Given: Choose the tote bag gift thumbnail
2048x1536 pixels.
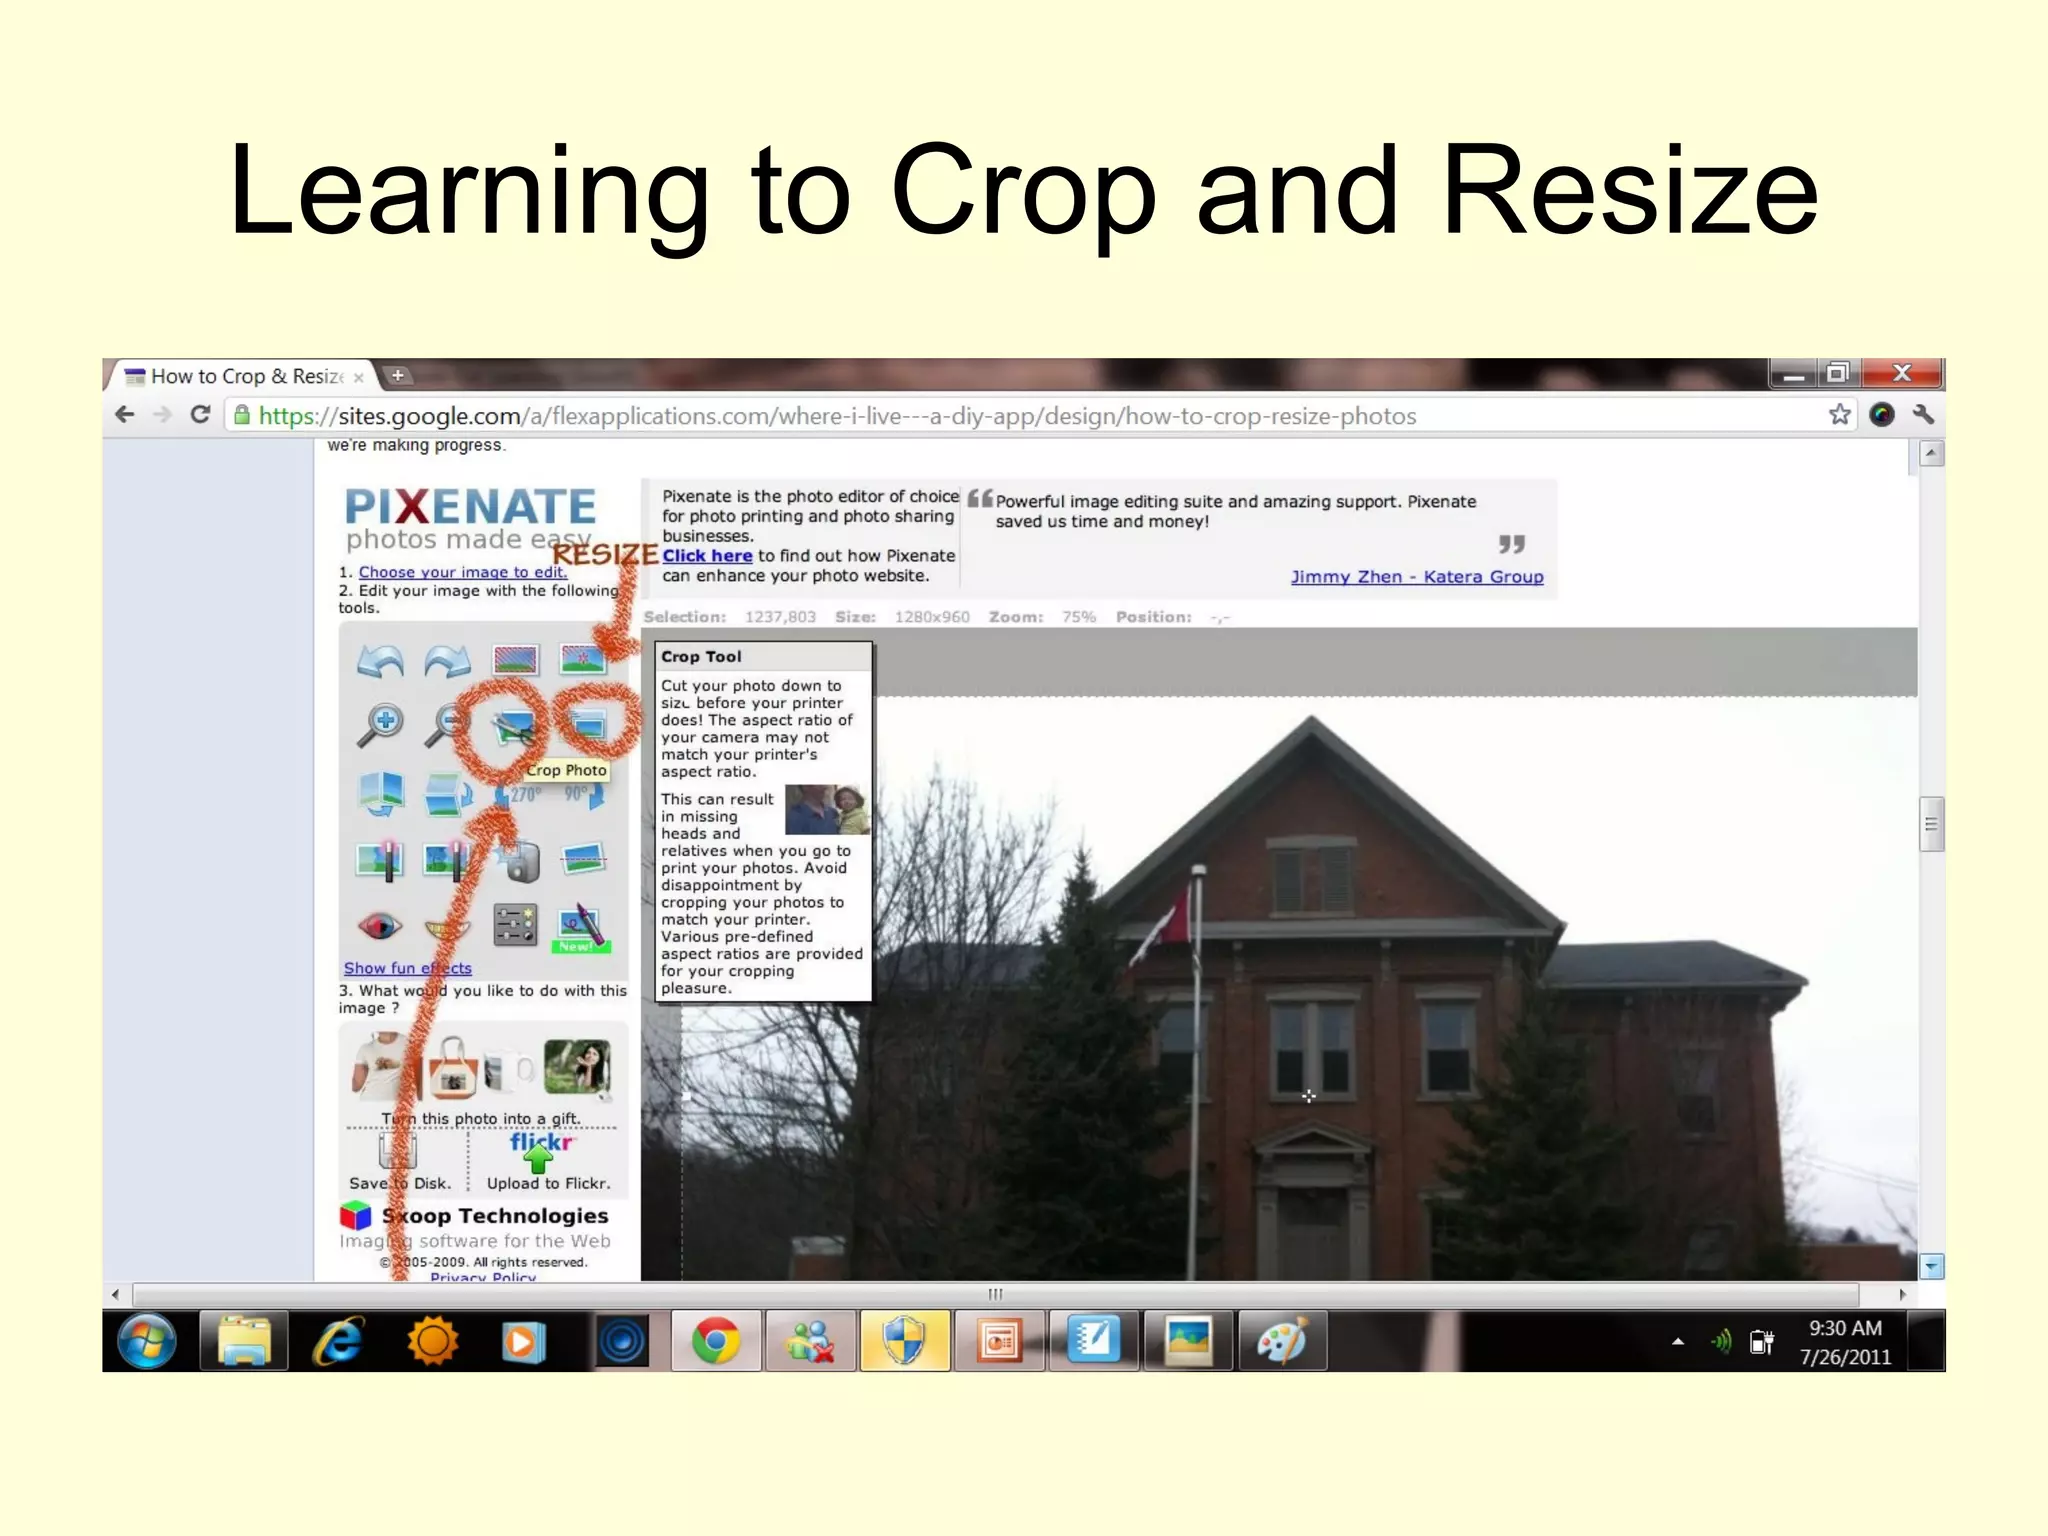Looking at the screenshot, I should (x=452, y=1068).
